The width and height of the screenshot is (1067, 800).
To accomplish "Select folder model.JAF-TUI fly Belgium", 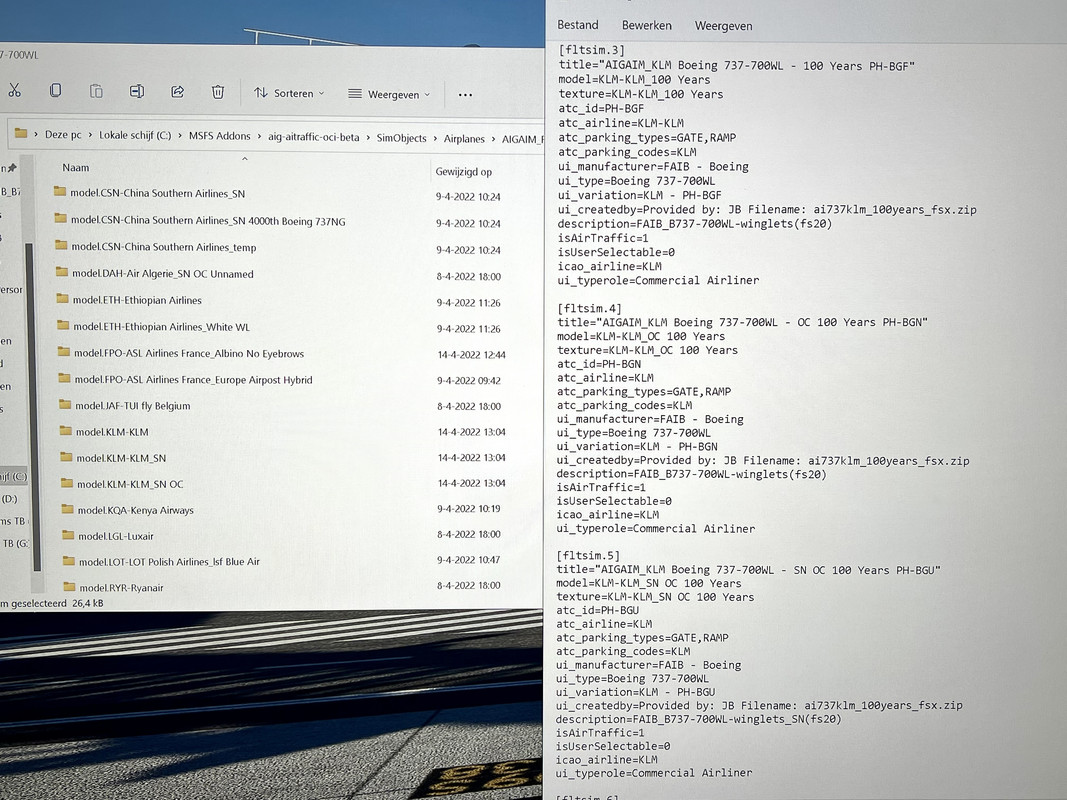I will [133, 405].
